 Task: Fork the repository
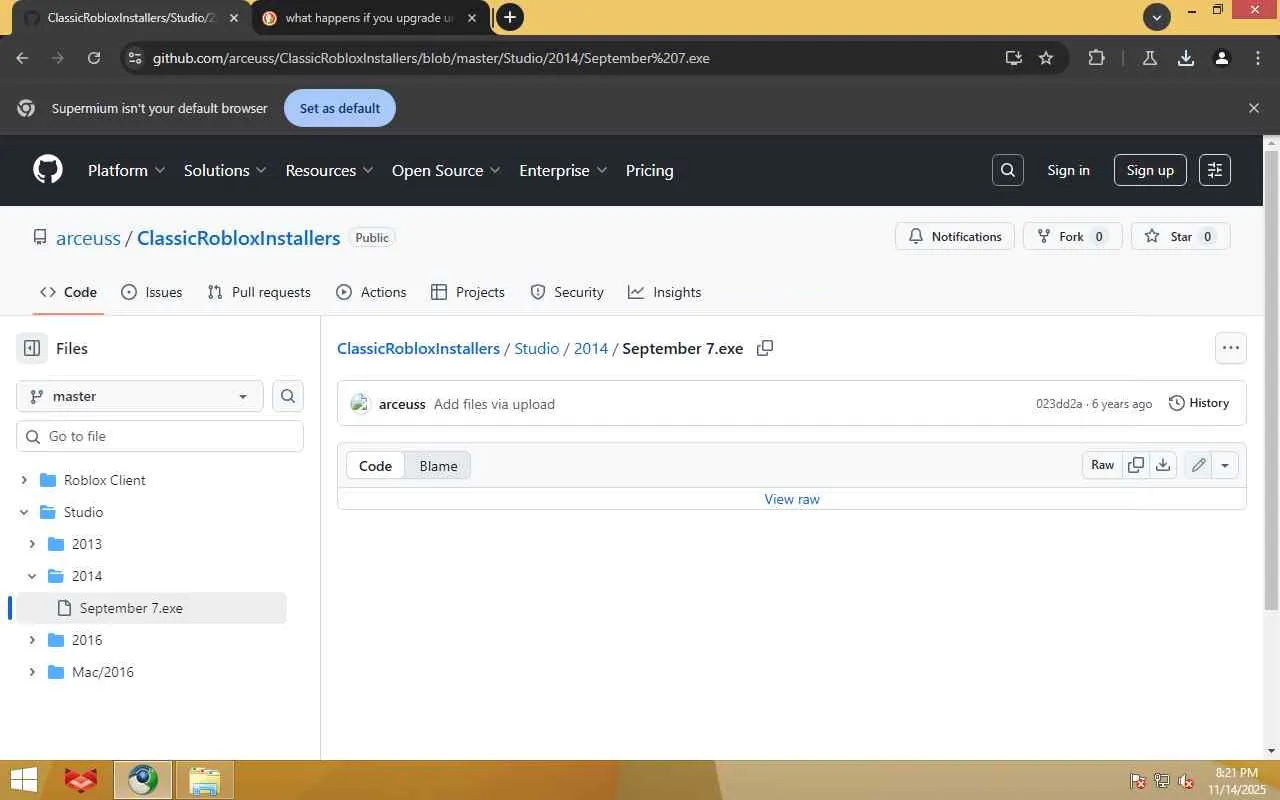tap(1072, 237)
